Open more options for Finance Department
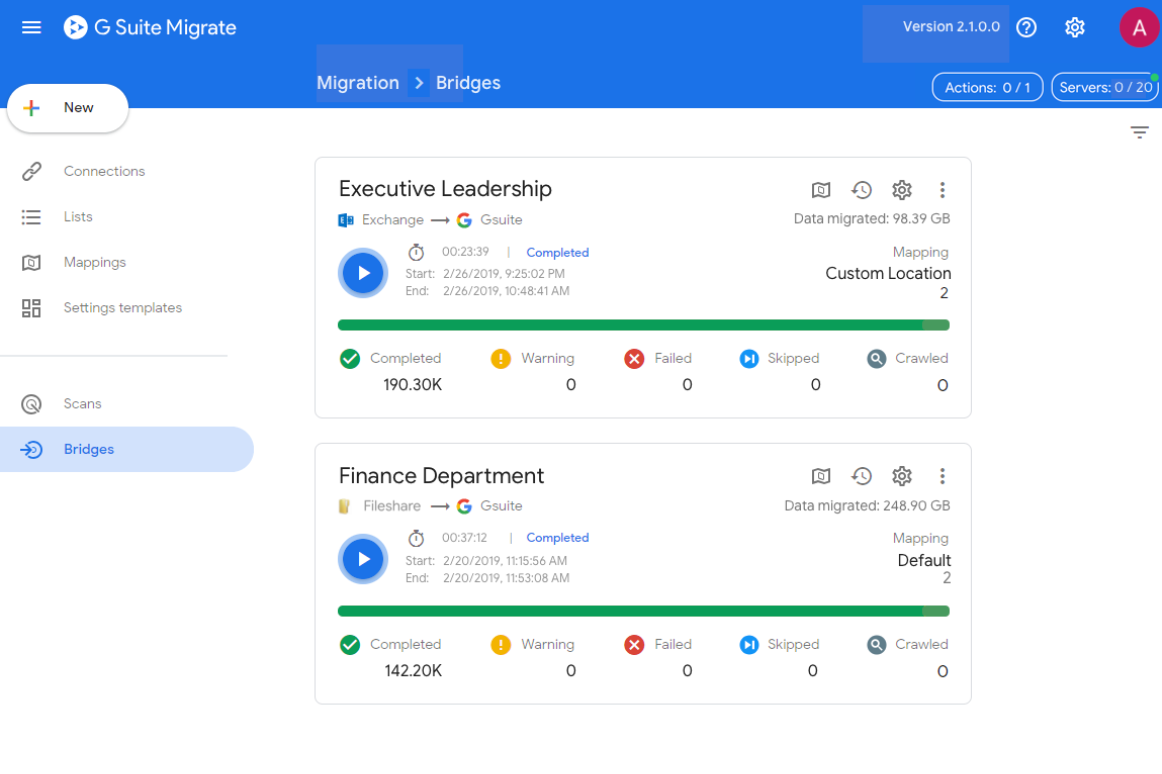 pyautogui.click(x=942, y=476)
